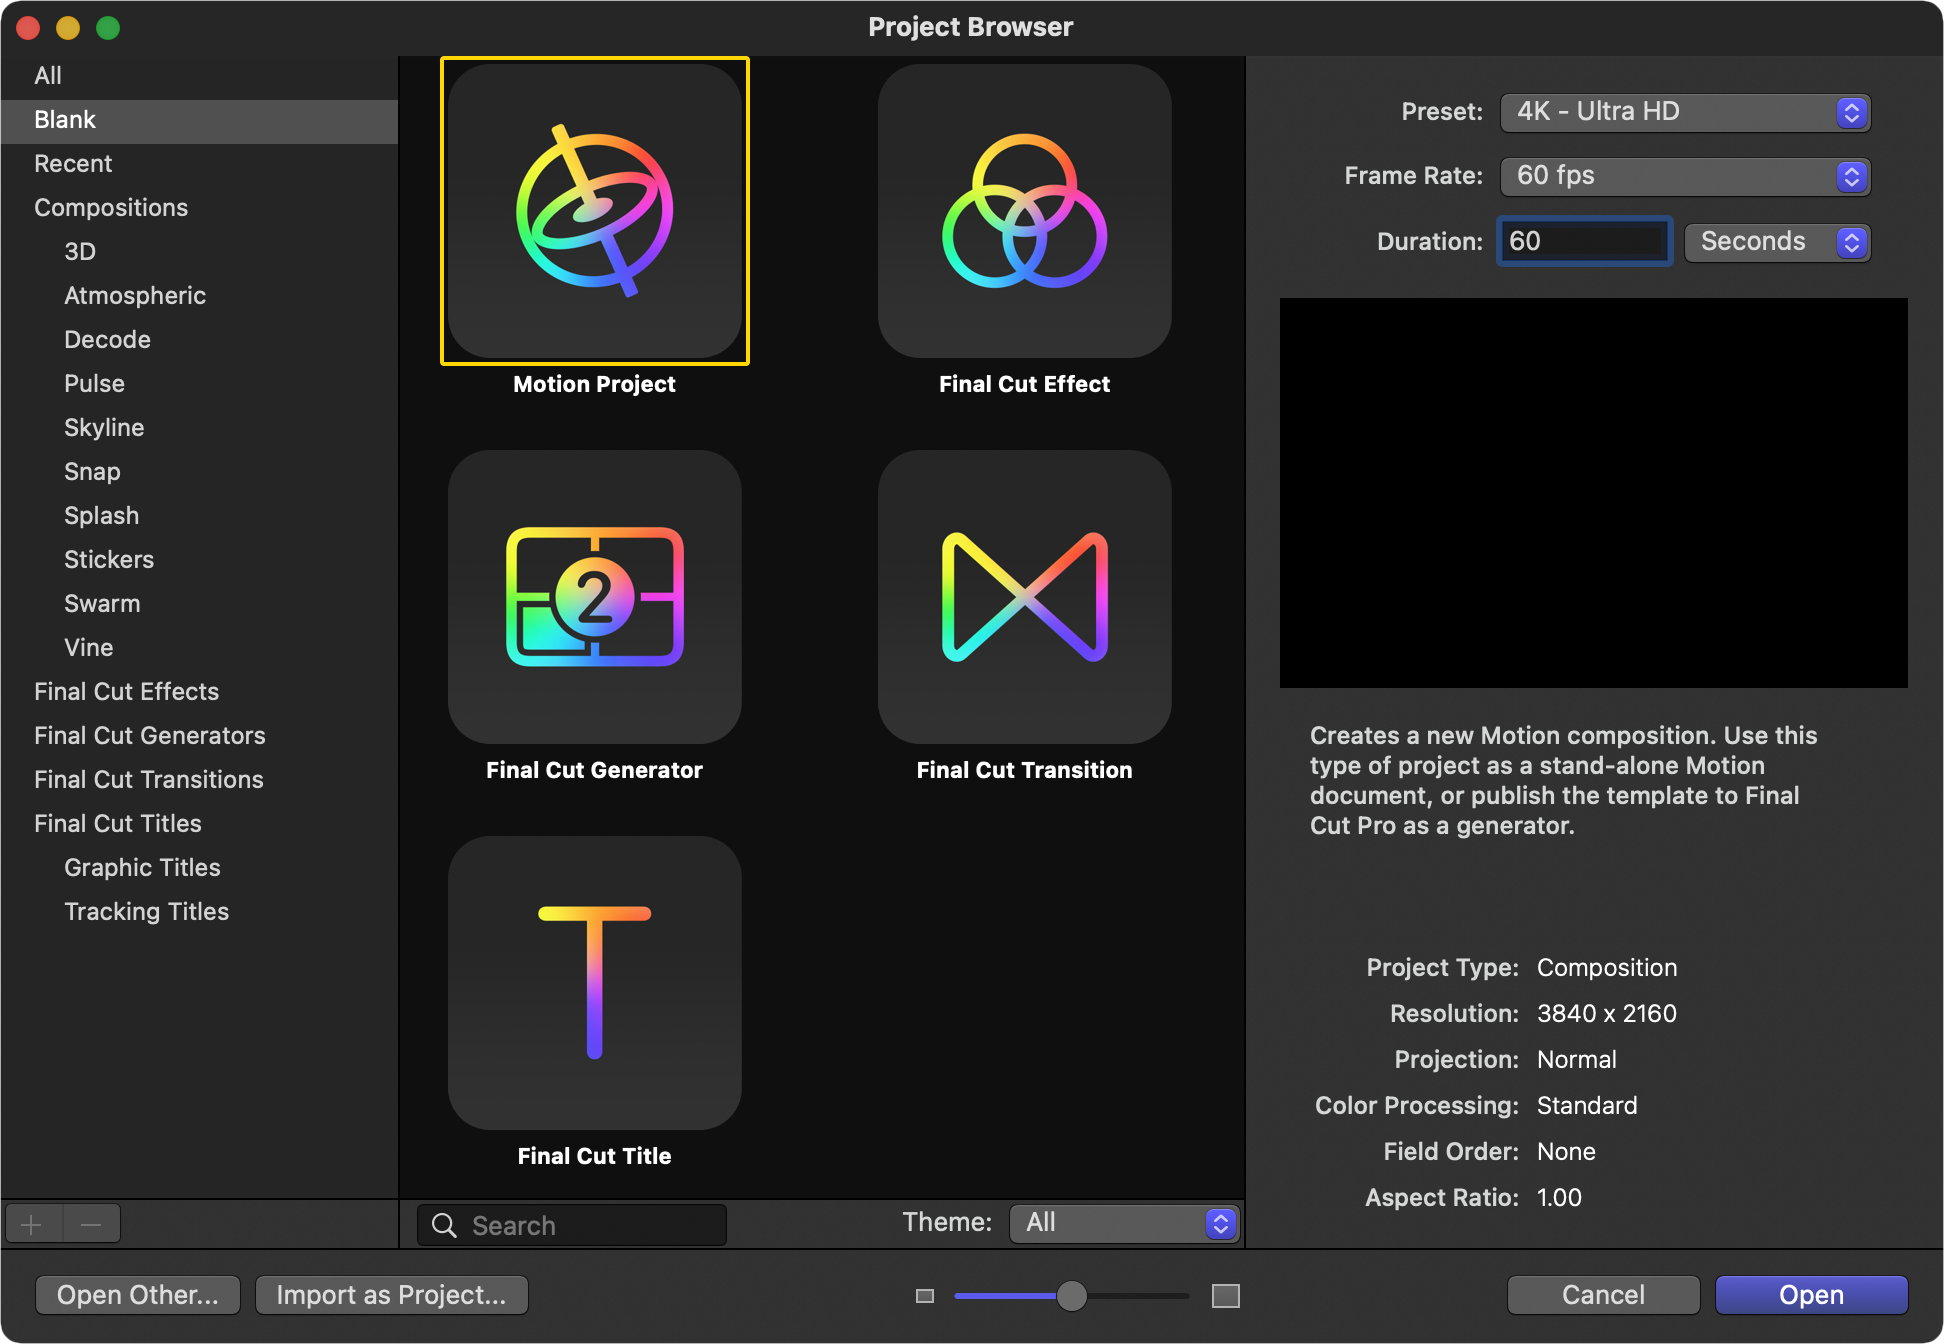Select the Splash subcategory
The height and width of the screenshot is (1344, 1944).
pos(199,516)
